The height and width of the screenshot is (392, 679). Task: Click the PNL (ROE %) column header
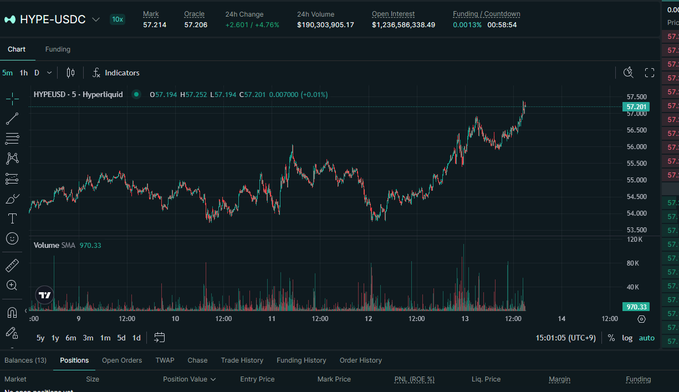tap(414, 379)
